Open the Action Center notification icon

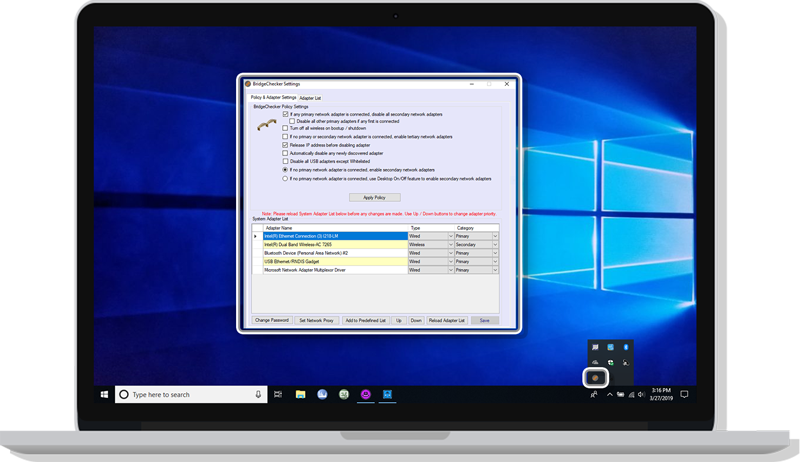coord(684,394)
